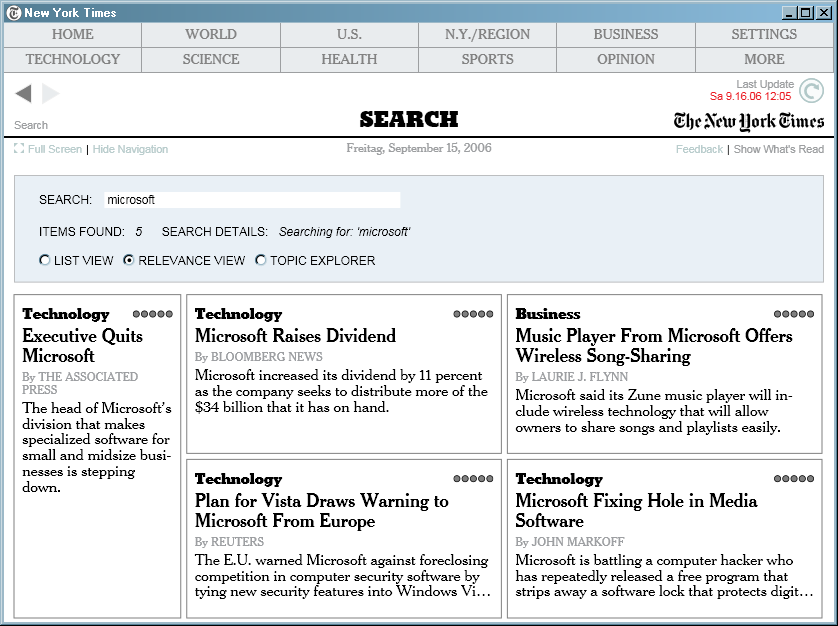
Task: Click relevance dots on Music Player article
Action: (x=794, y=314)
